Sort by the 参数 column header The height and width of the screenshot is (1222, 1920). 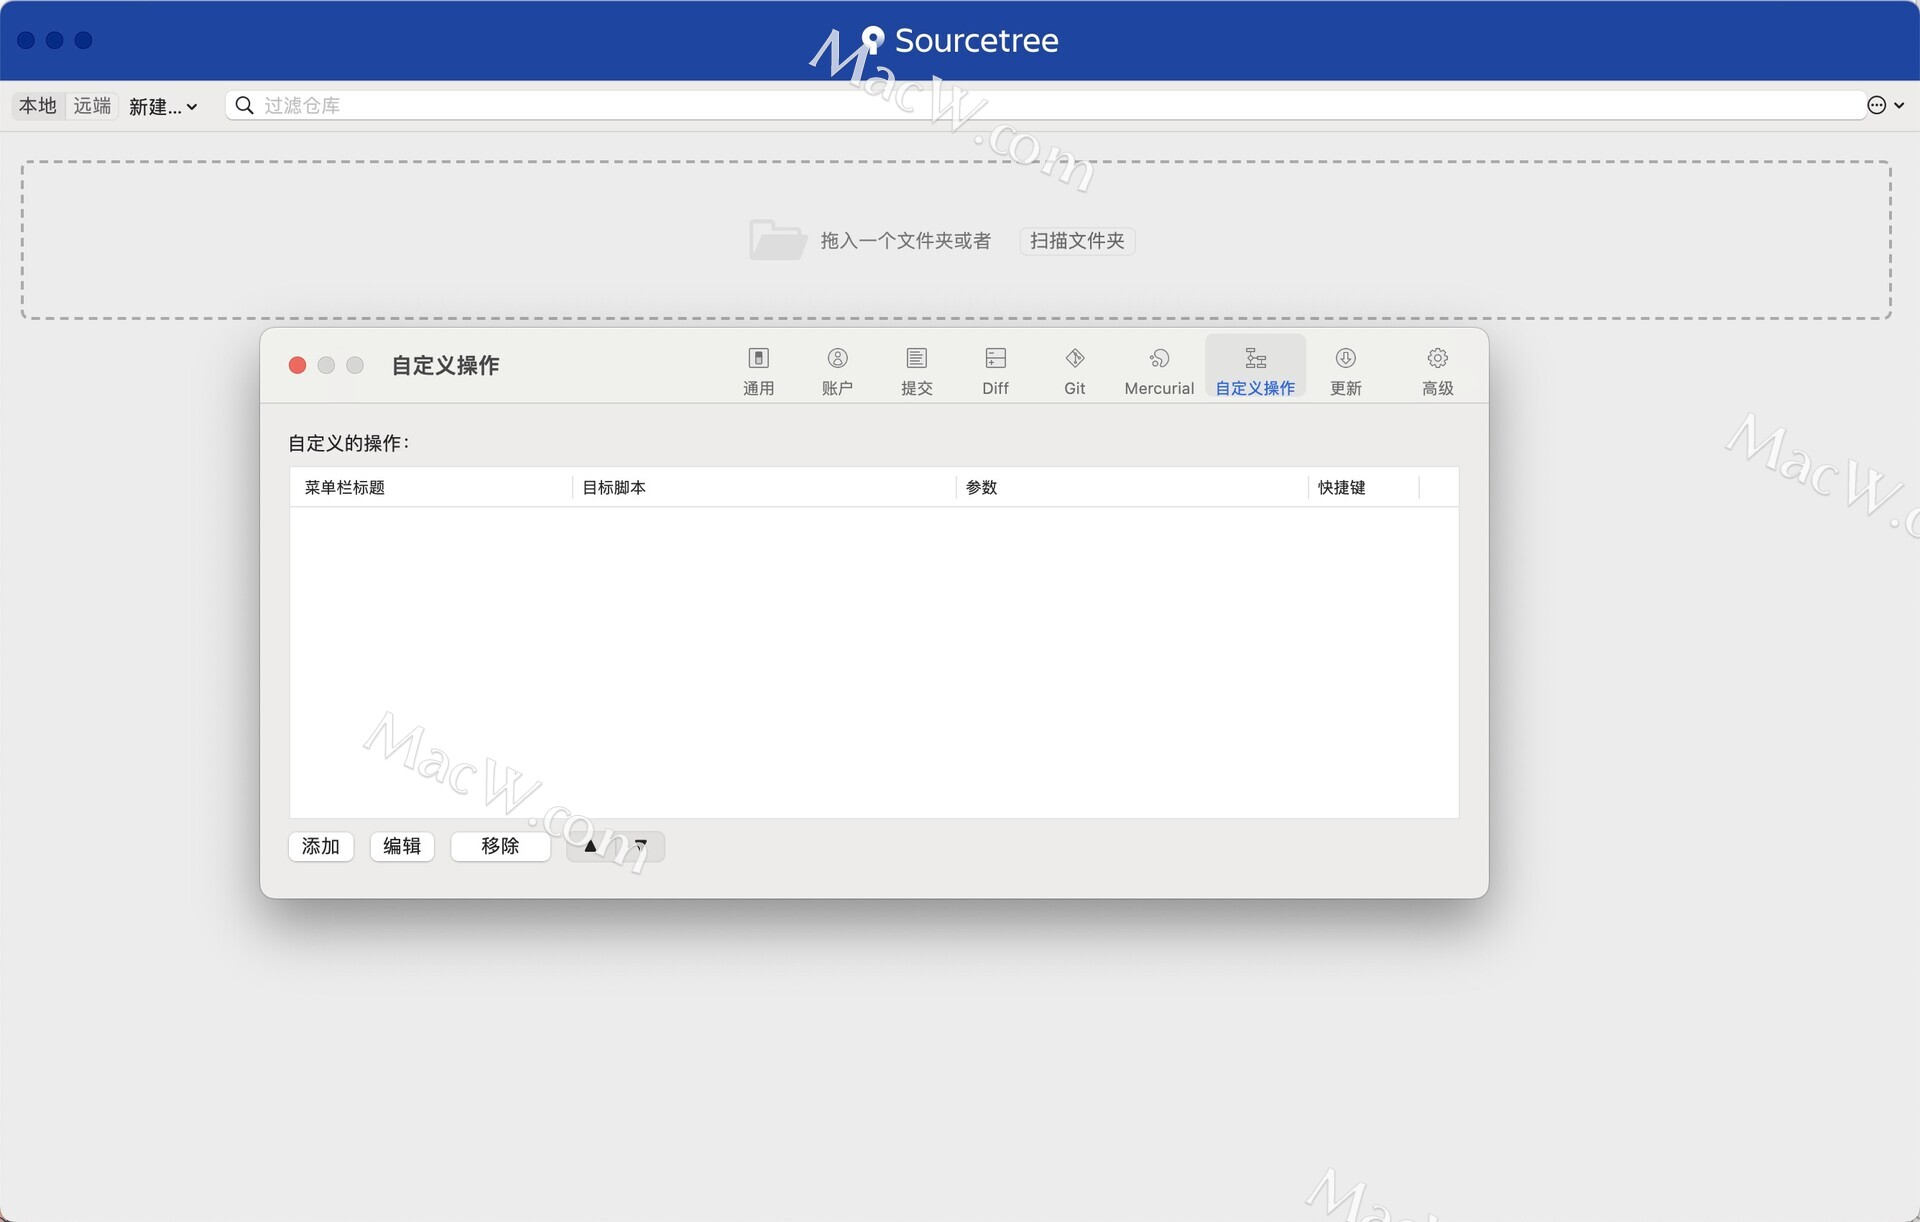pyautogui.click(x=1132, y=487)
